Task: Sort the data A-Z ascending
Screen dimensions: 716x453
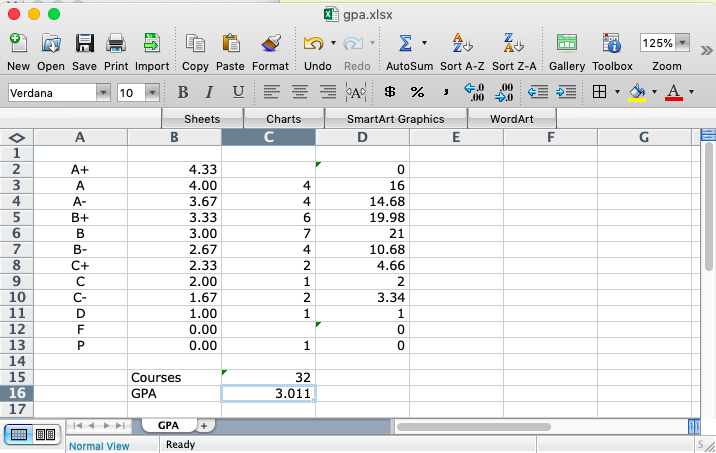Action: tap(462, 44)
